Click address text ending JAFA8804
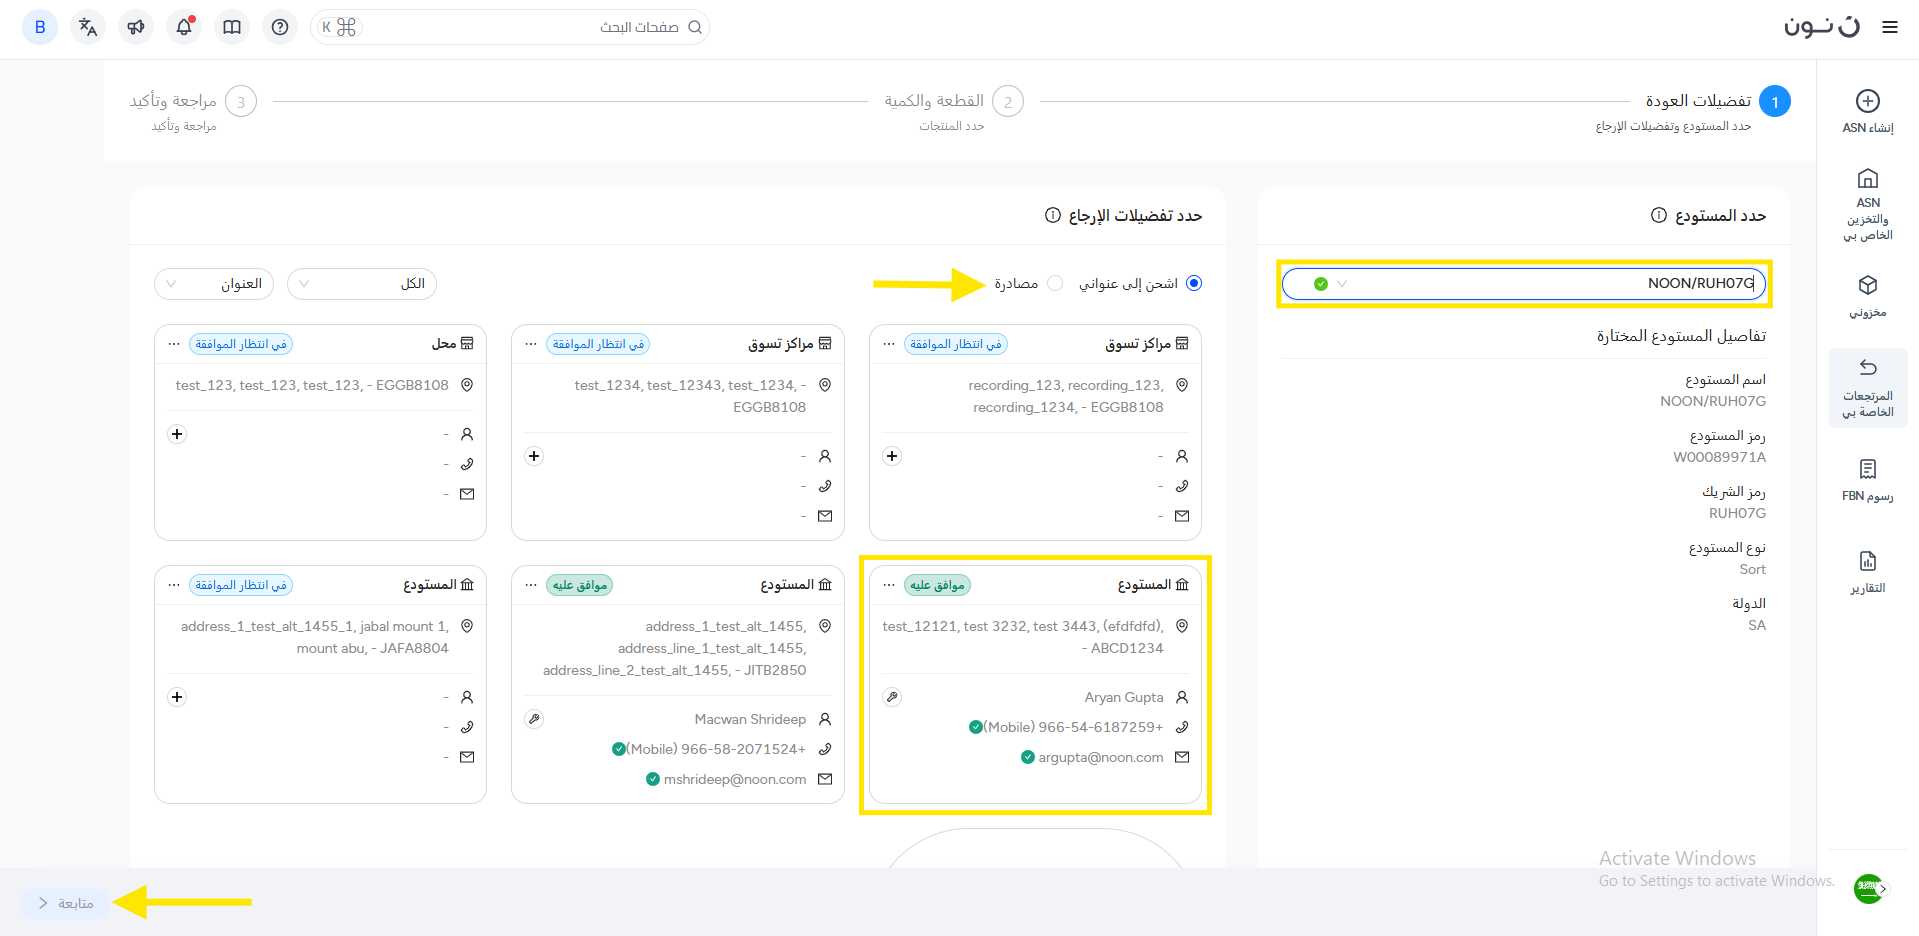Image resolution: width=1919 pixels, height=936 pixels. click(x=314, y=637)
